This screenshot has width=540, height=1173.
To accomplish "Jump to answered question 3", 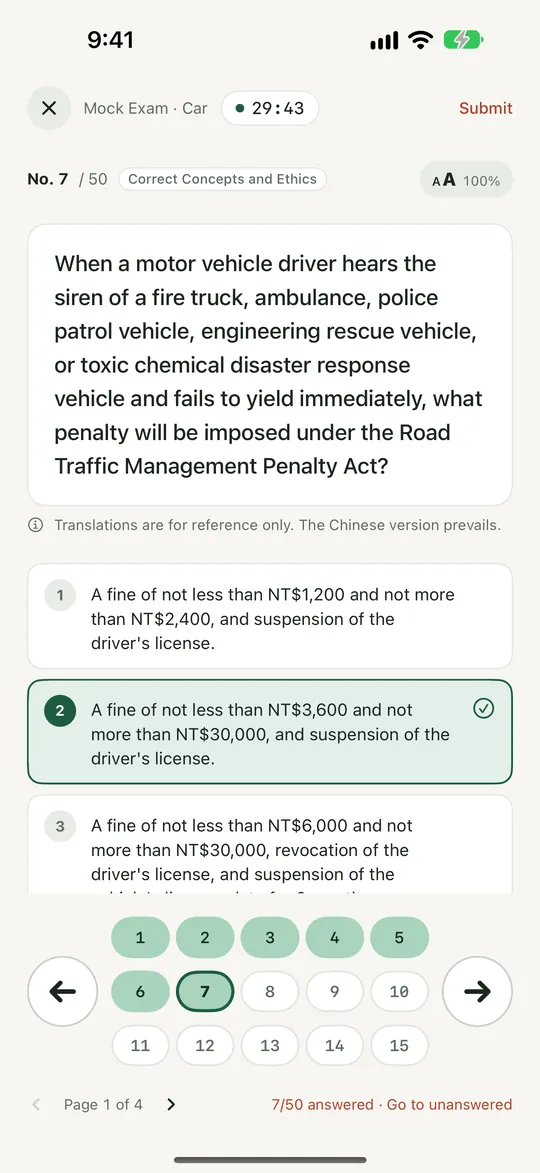I will (270, 937).
